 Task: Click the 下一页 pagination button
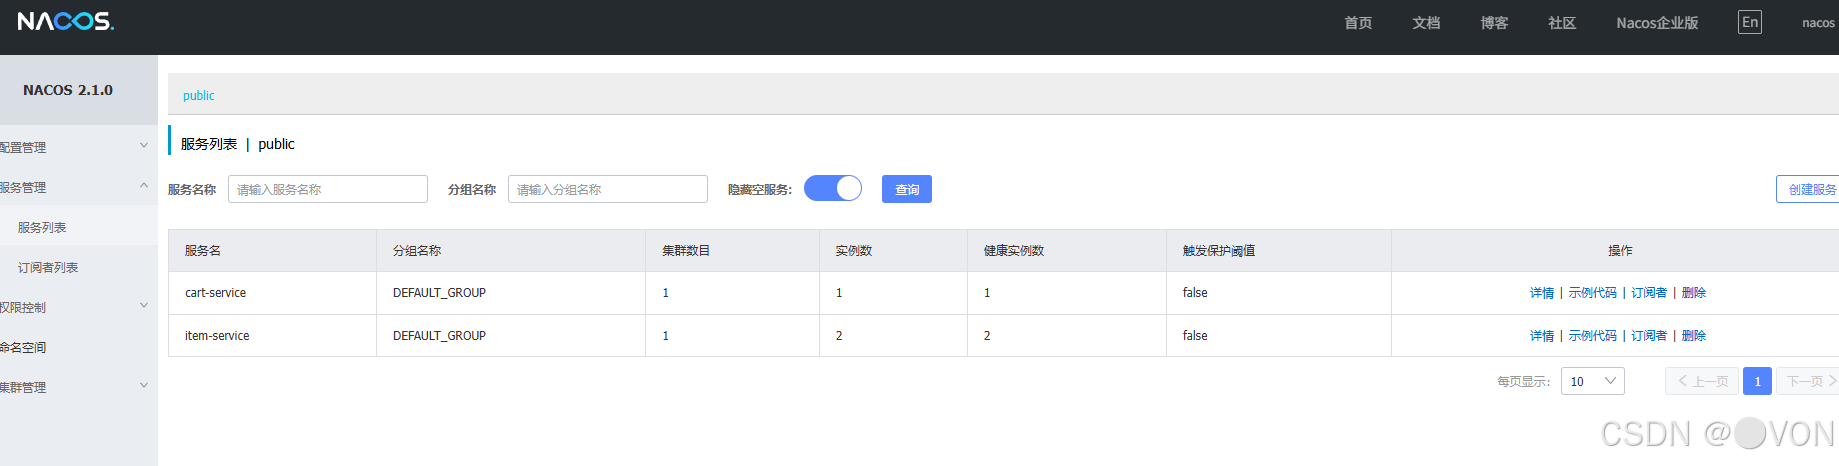point(1808,381)
